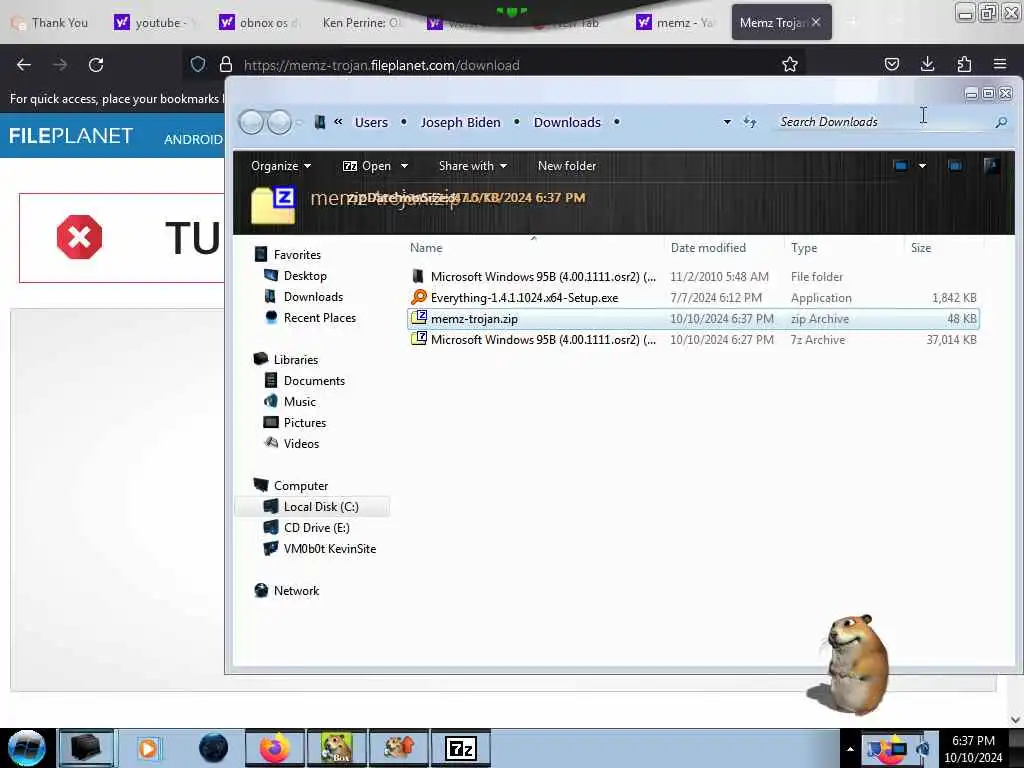Open the view options dropdown arrow
Viewport: 1024px width, 768px height.
(x=922, y=166)
